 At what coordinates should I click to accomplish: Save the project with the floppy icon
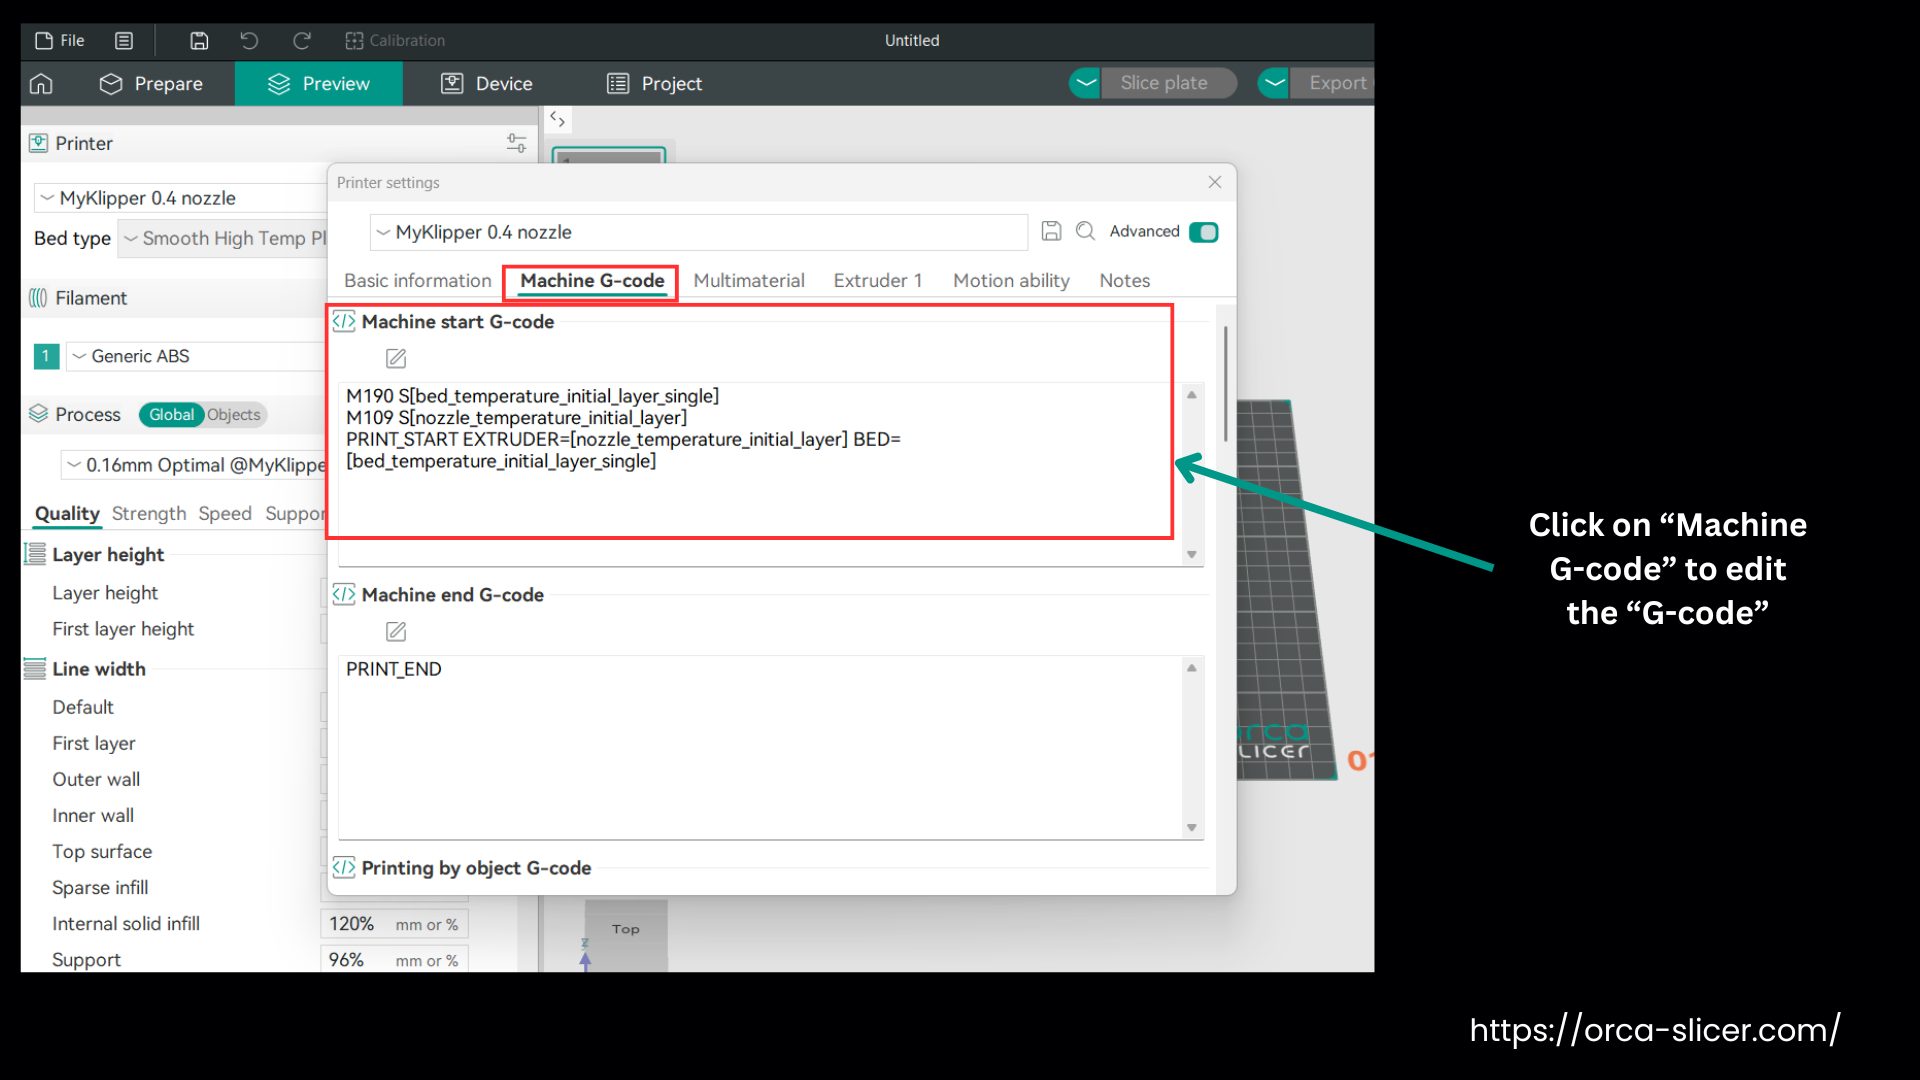[x=199, y=41]
